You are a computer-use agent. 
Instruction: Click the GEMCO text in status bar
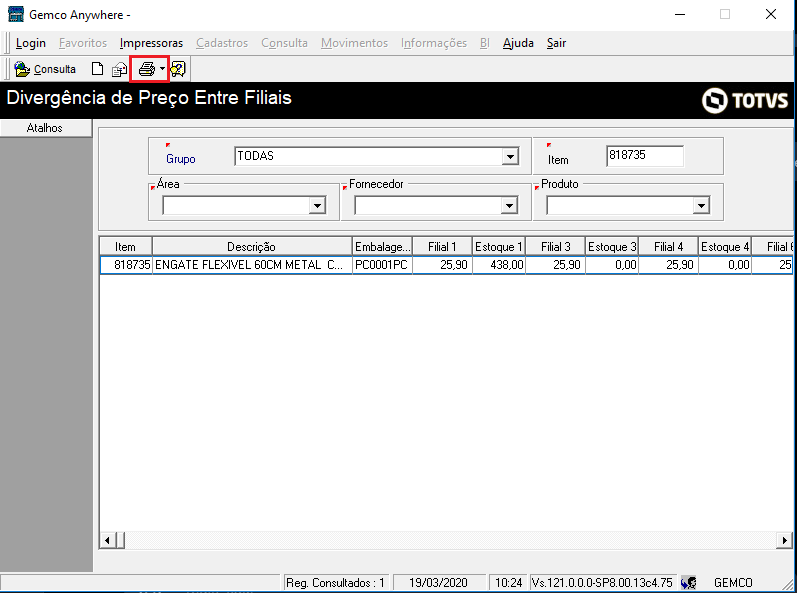click(x=733, y=582)
